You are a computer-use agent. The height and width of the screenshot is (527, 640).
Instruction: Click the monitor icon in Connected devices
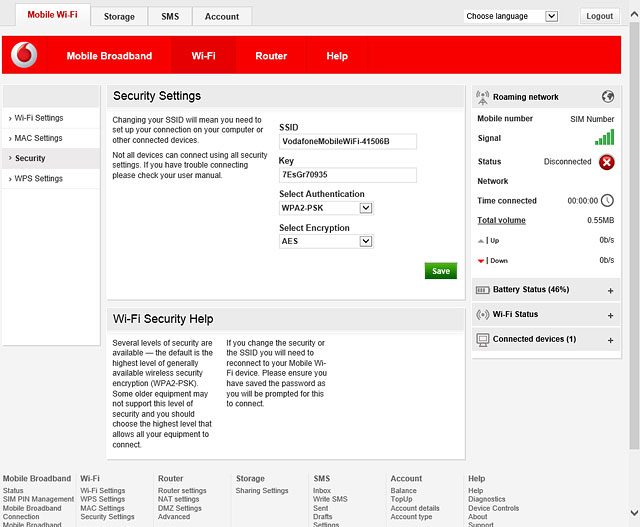coord(482,340)
